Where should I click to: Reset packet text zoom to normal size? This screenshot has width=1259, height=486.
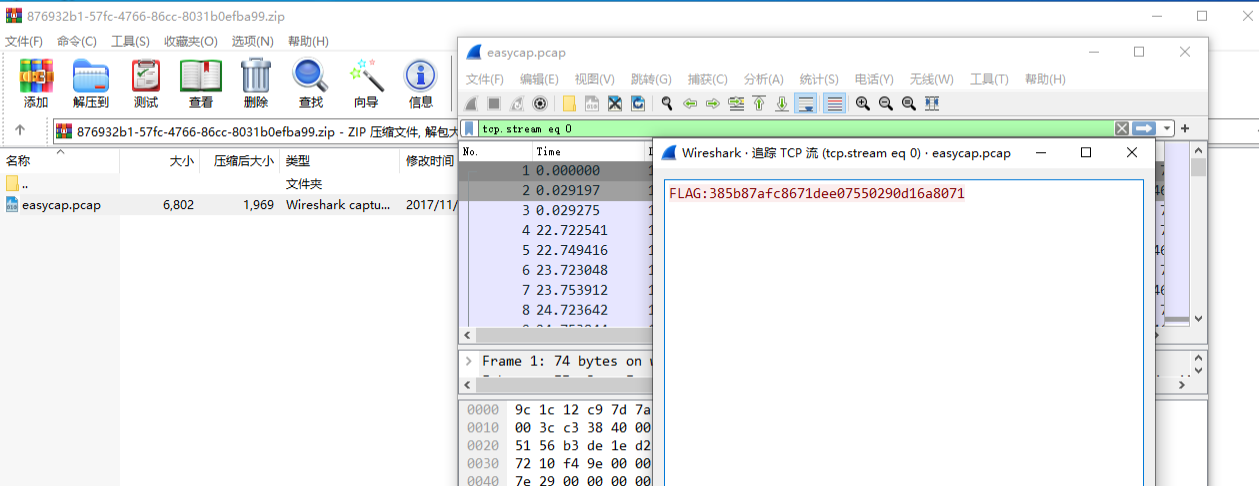(908, 103)
